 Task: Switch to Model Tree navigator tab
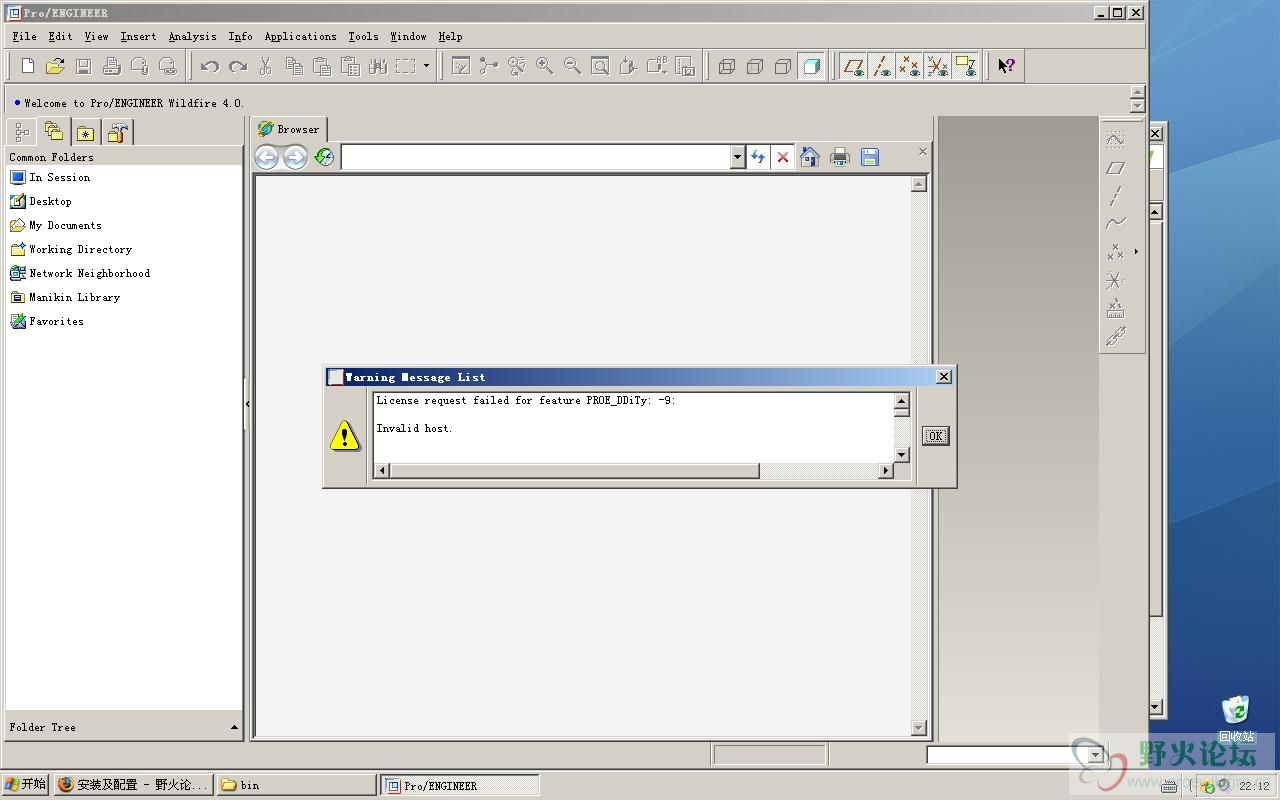coord(21,132)
